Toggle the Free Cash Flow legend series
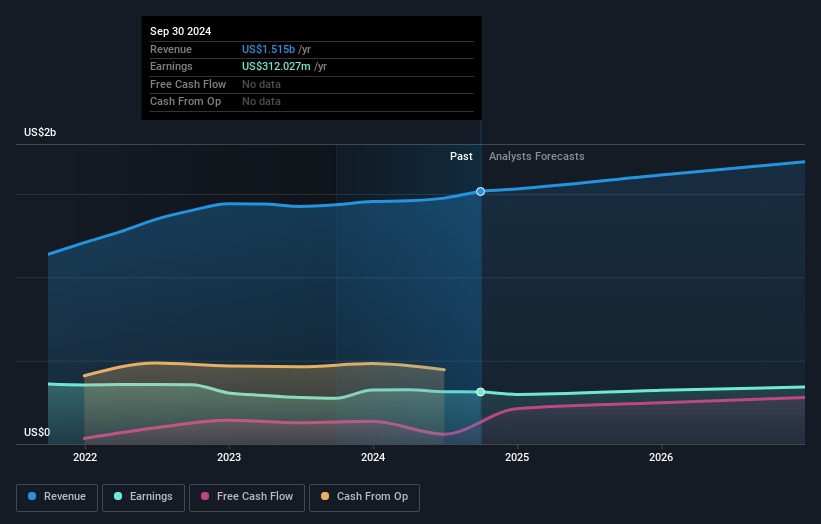 [x=247, y=497]
